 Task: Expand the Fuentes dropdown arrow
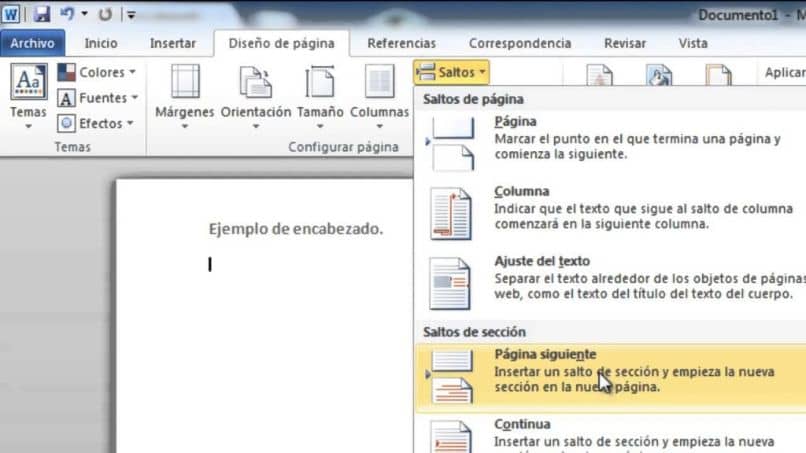point(135,97)
